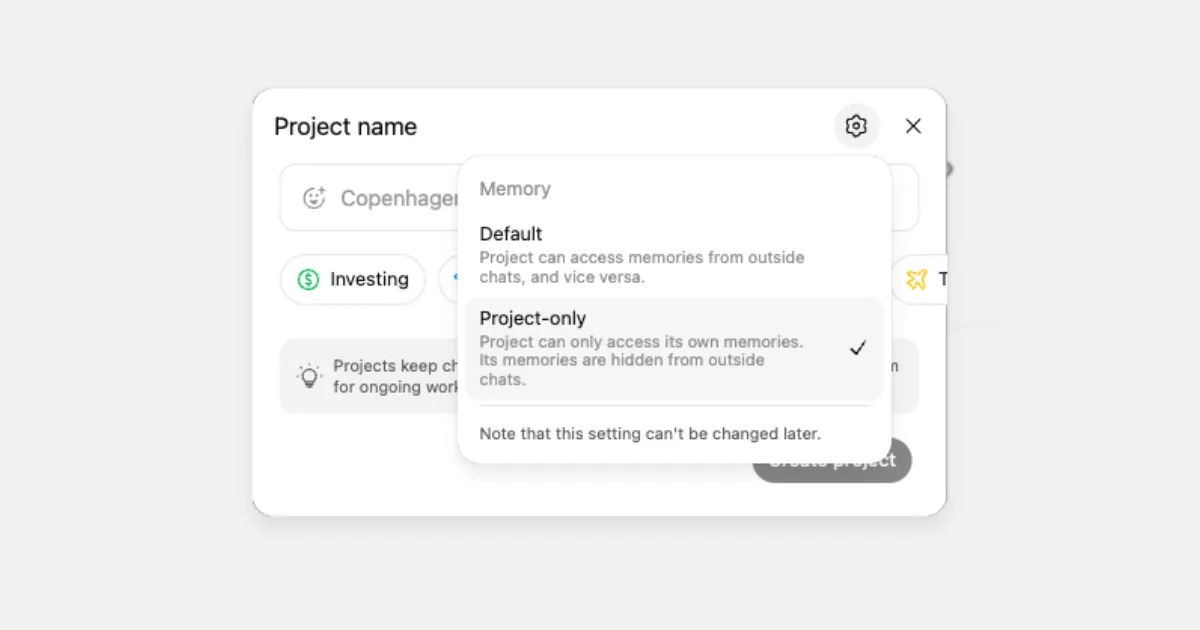Click the yellow travel icon on the right chip

917,280
